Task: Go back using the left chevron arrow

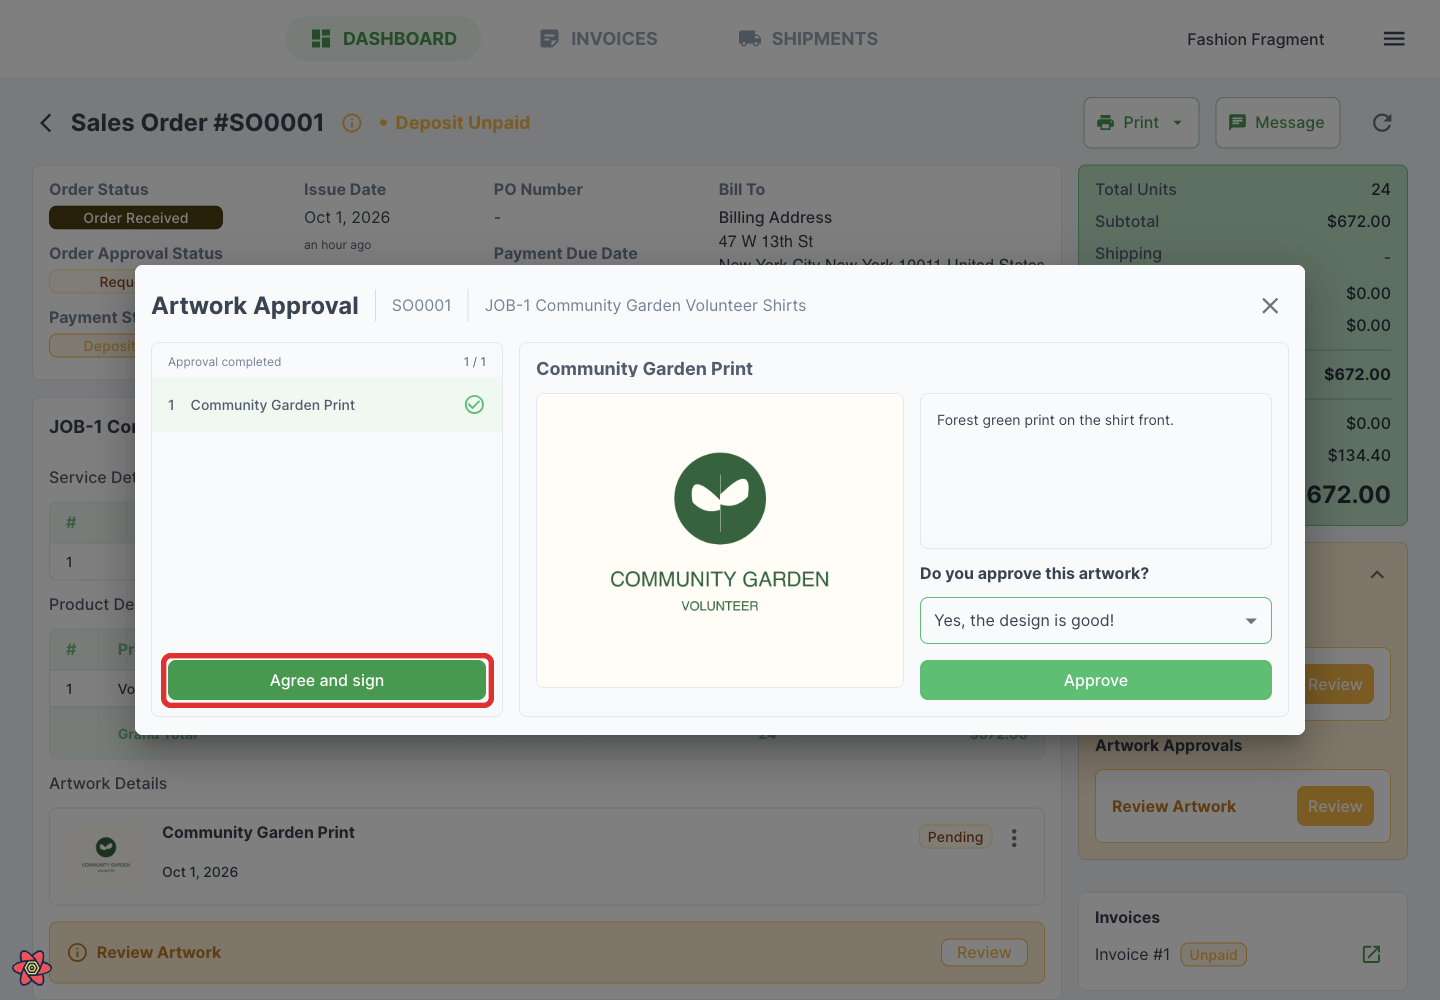Action: click(x=46, y=123)
